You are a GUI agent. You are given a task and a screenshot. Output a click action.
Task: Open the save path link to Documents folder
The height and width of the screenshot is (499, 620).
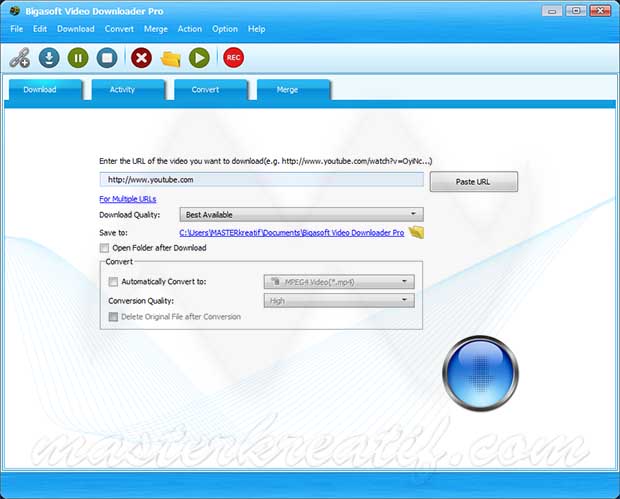[292, 233]
